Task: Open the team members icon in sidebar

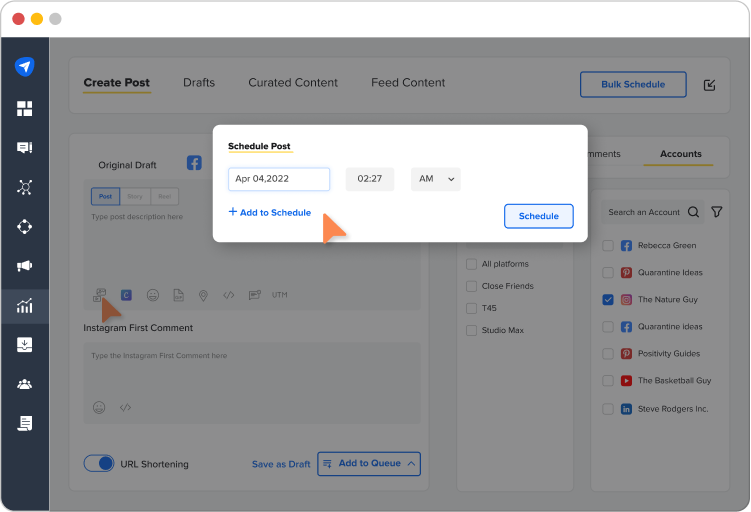Action: [x=25, y=384]
